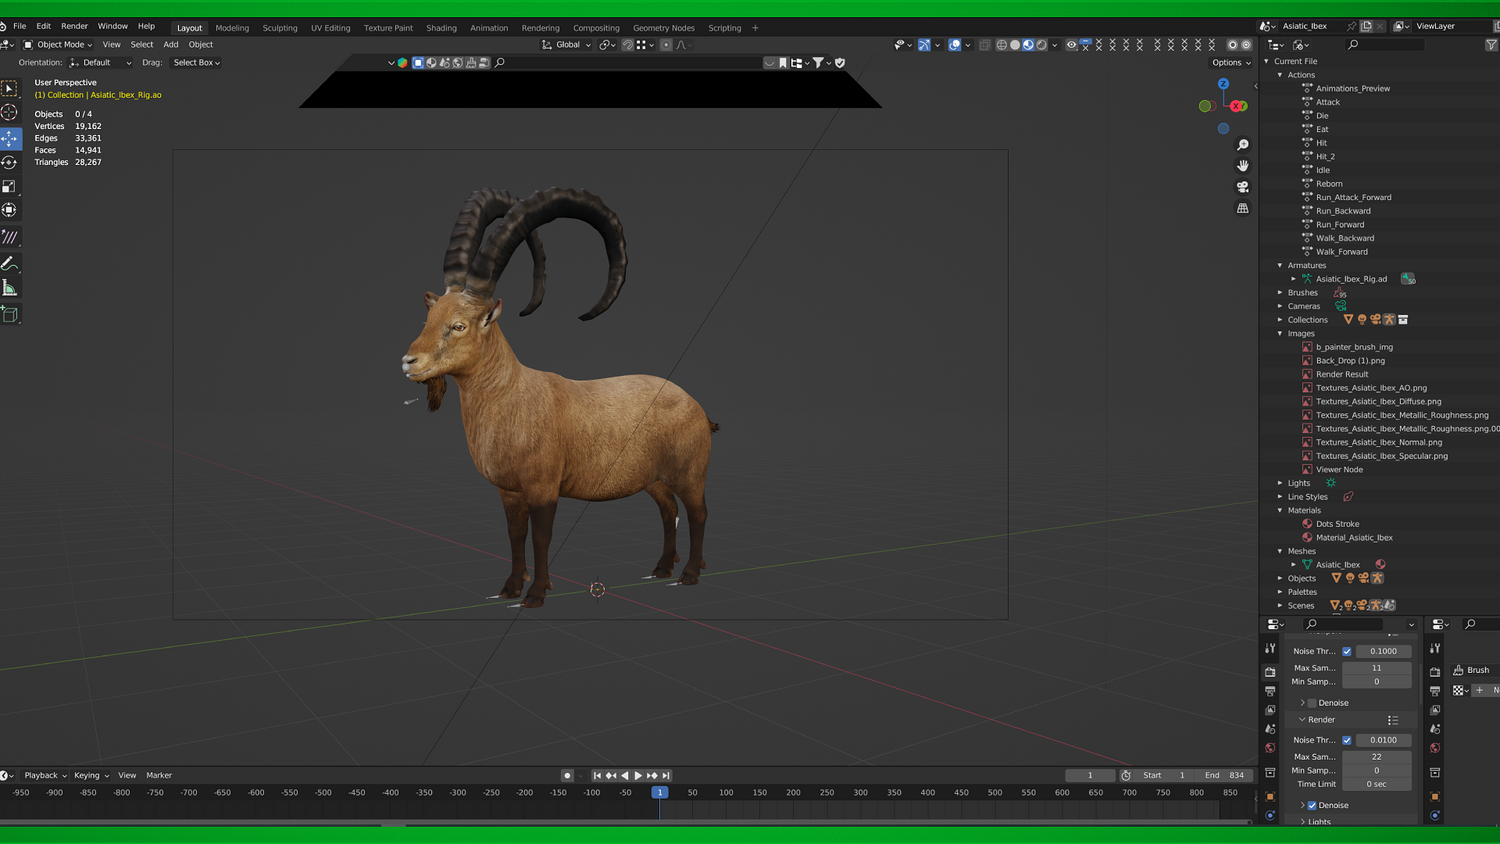Collapse the Actions tree group
Viewport: 1500px width, 844px height.
(x=1280, y=75)
